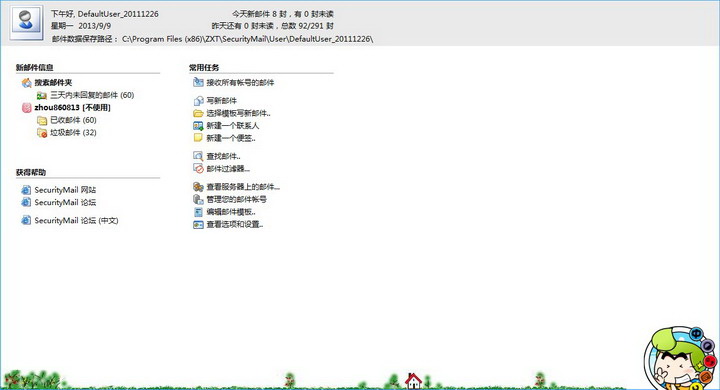Click the cartoon mascot character

681,358
